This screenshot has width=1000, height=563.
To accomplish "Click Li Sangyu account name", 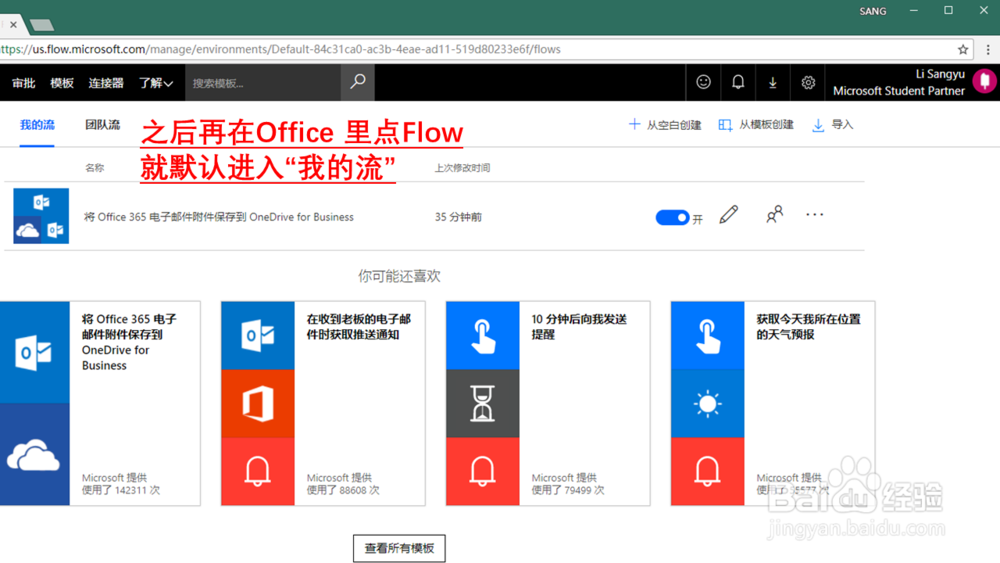I will tap(940, 74).
